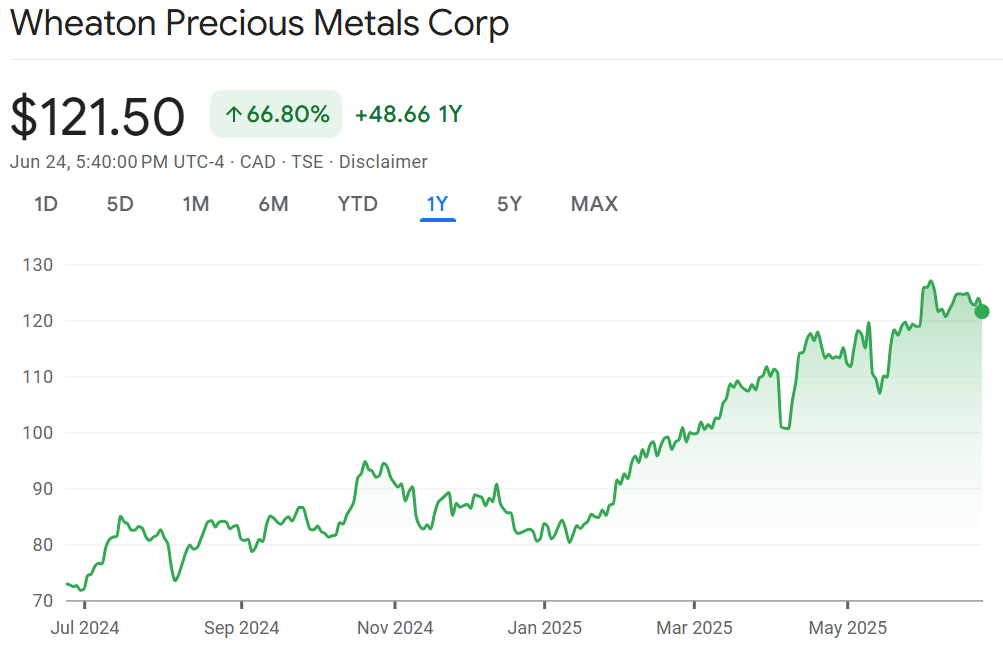Show the 1M chart view
The image size is (1003, 655).
coord(196,204)
